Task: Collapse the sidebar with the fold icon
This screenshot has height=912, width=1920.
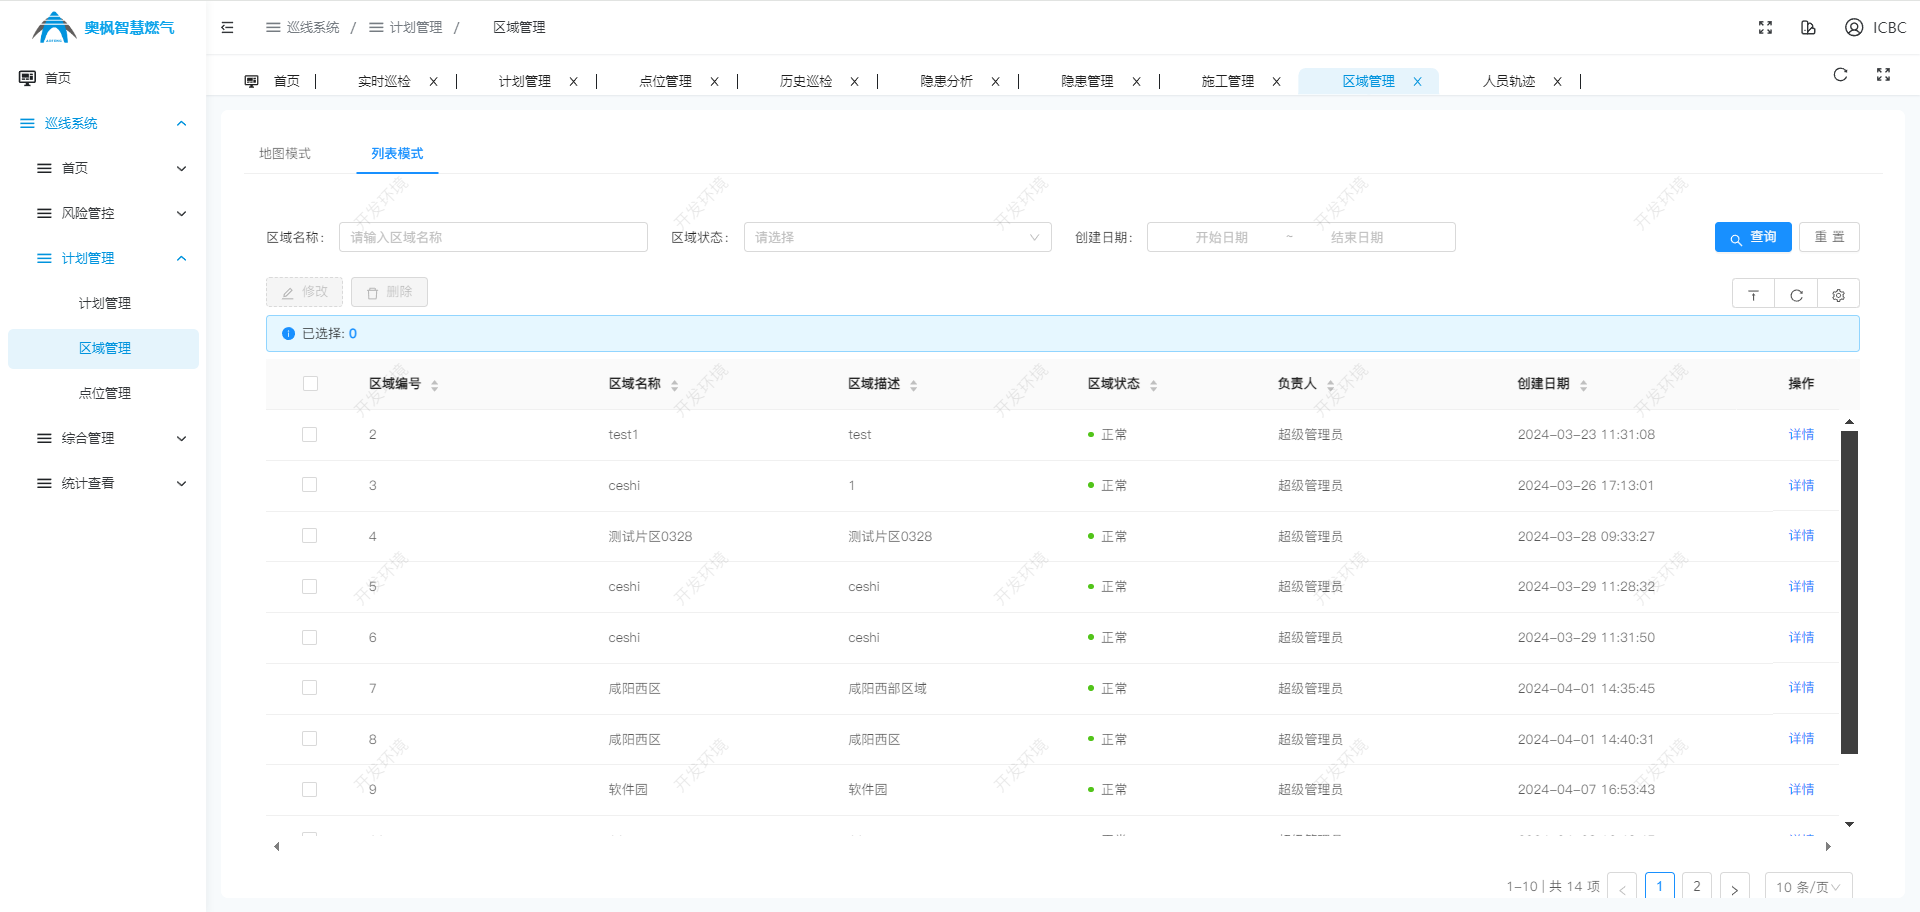Action: pos(227,28)
